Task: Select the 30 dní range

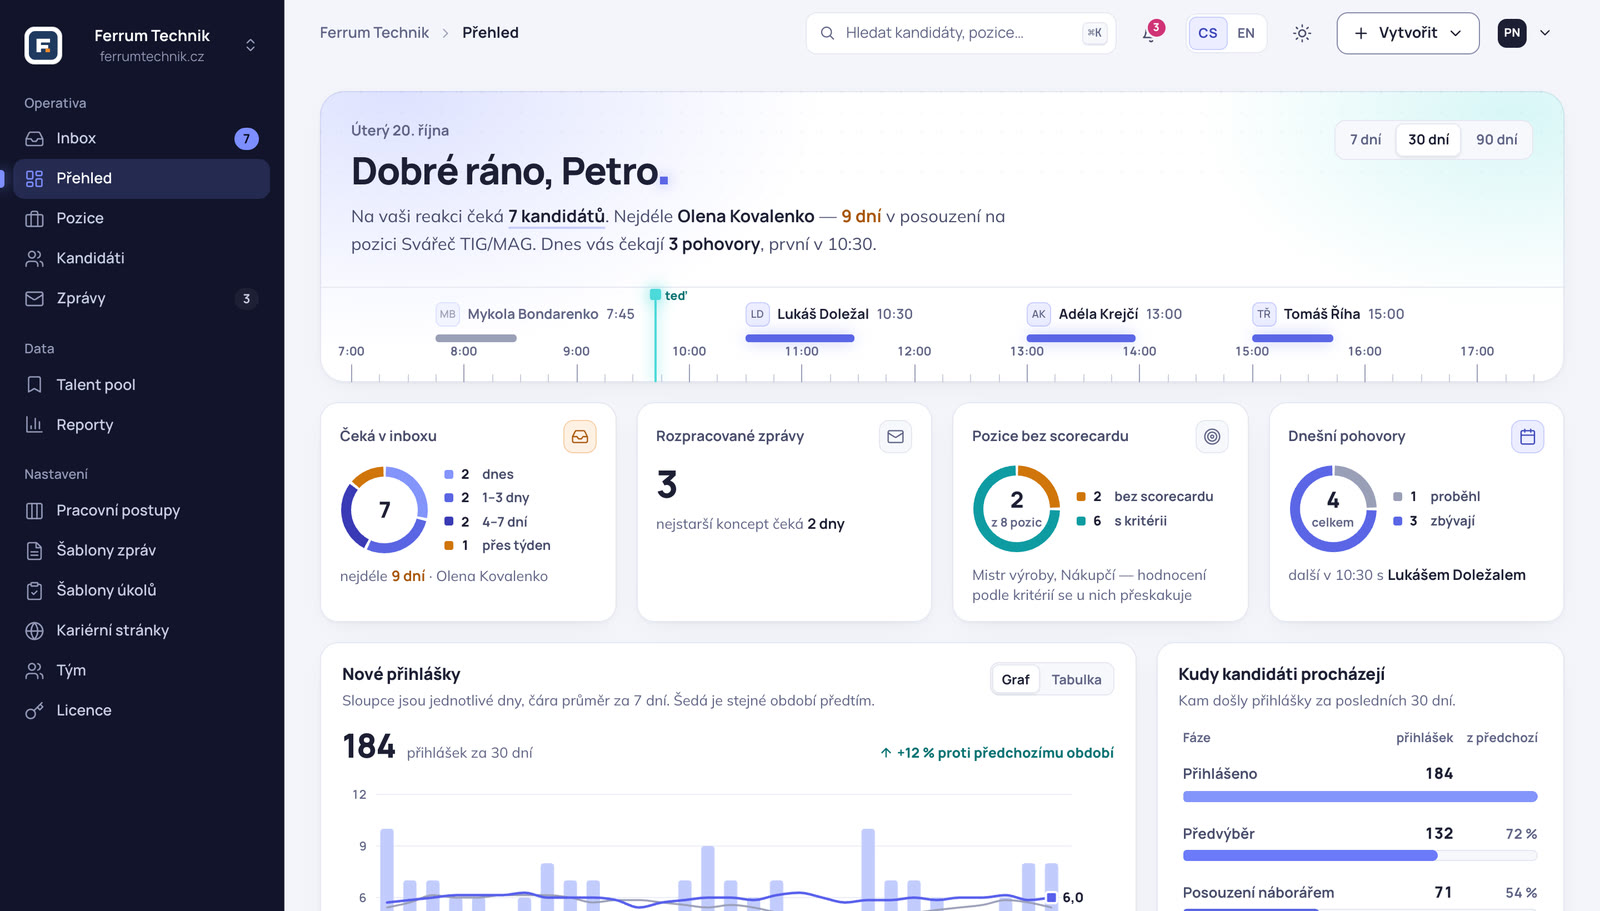Action: pyautogui.click(x=1428, y=140)
